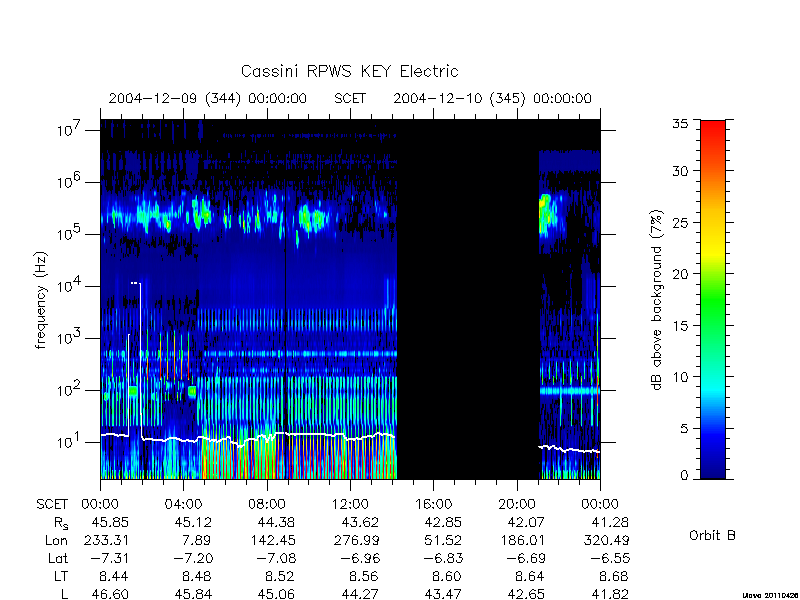Click the Lon value '276.99'

pyautogui.click(x=356, y=540)
